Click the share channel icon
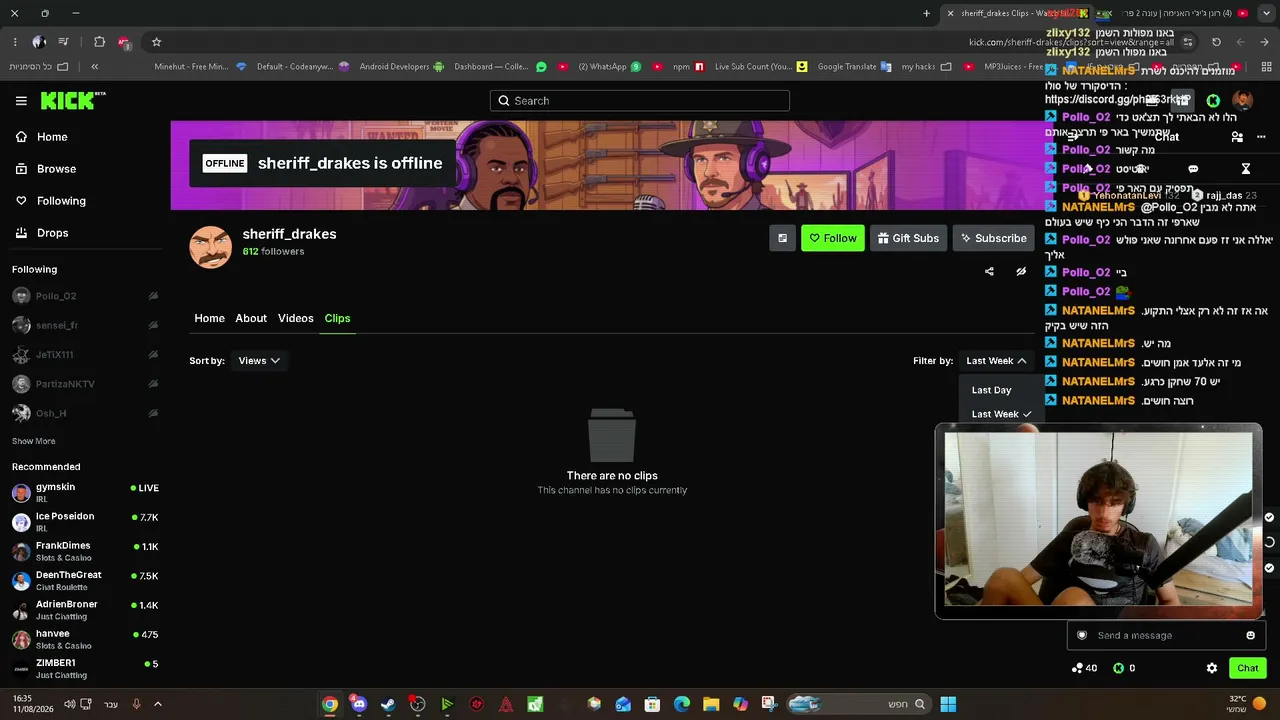Viewport: 1280px width, 720px height. 989,271
